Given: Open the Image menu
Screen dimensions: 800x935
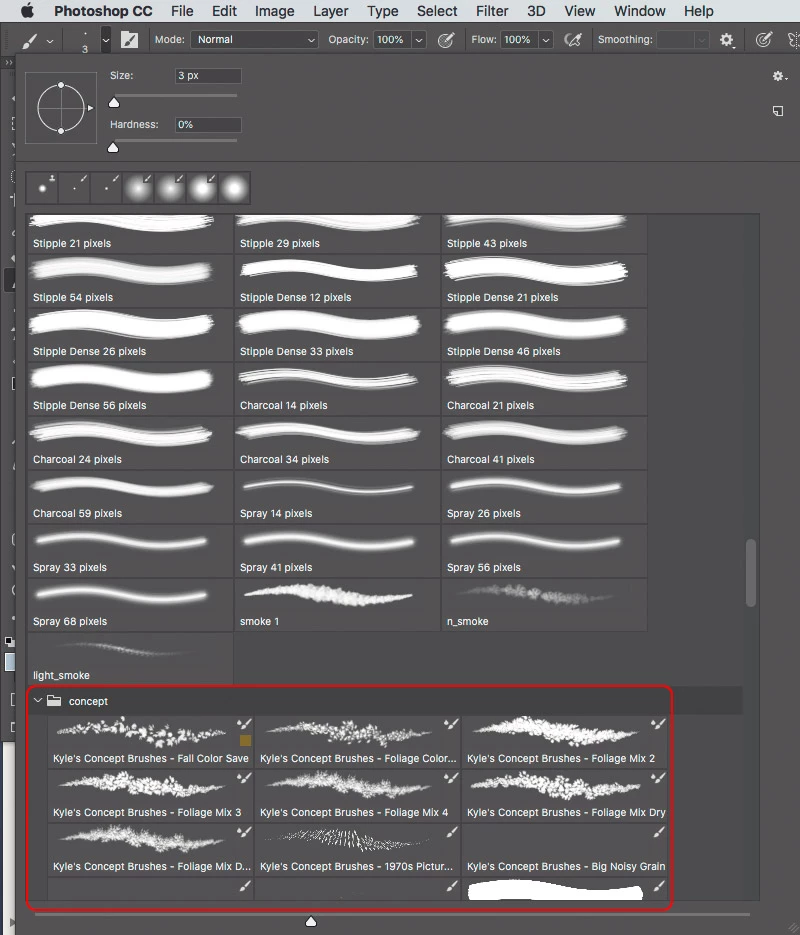Looking at the screenshot, I should (x=274, y=11).
